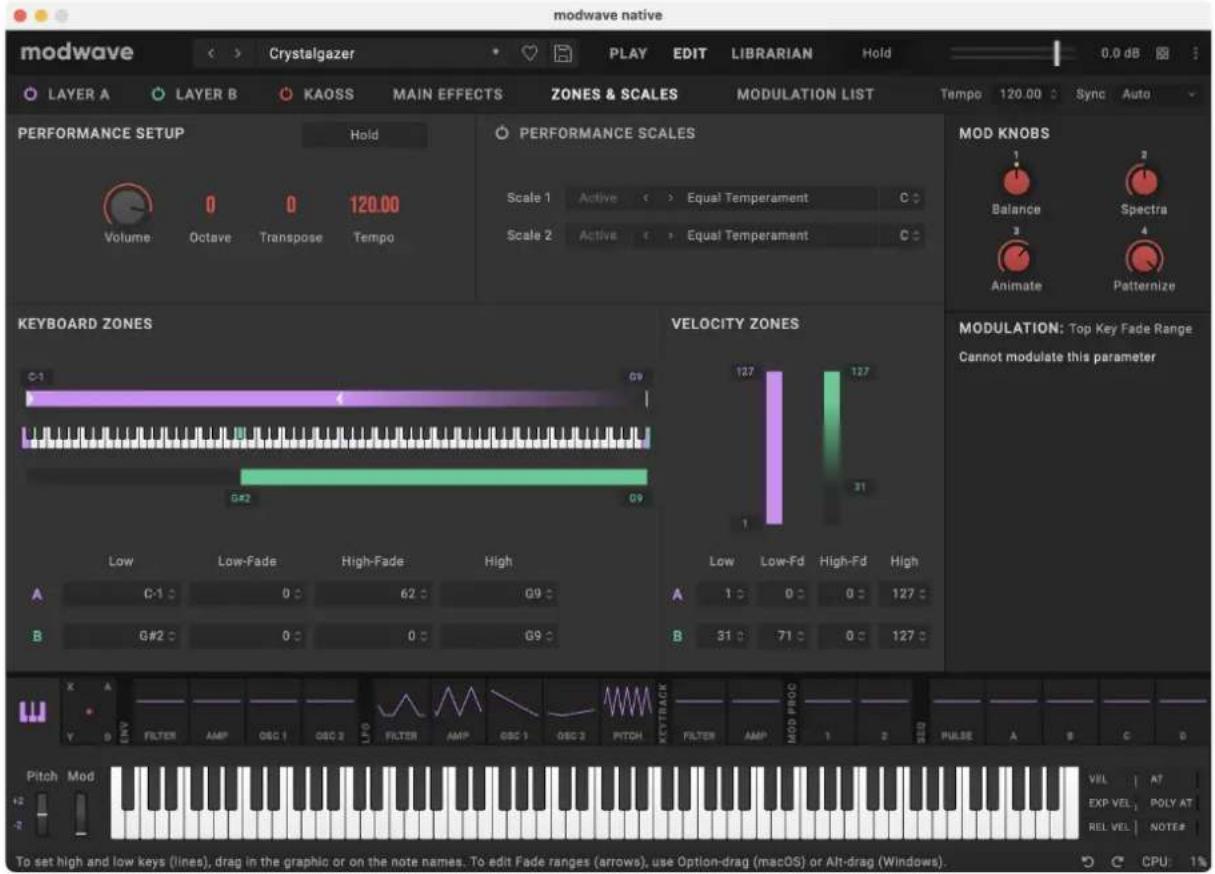This screenshot has width=1215, height=874.
Task: Open the three-dot options menu
Action: coord(1195,54)
